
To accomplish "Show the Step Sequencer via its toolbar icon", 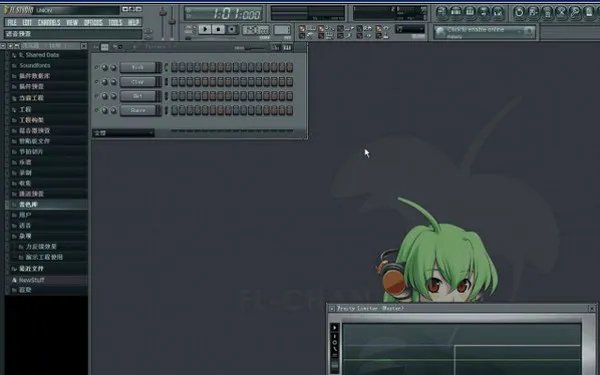I will point(456,12).
